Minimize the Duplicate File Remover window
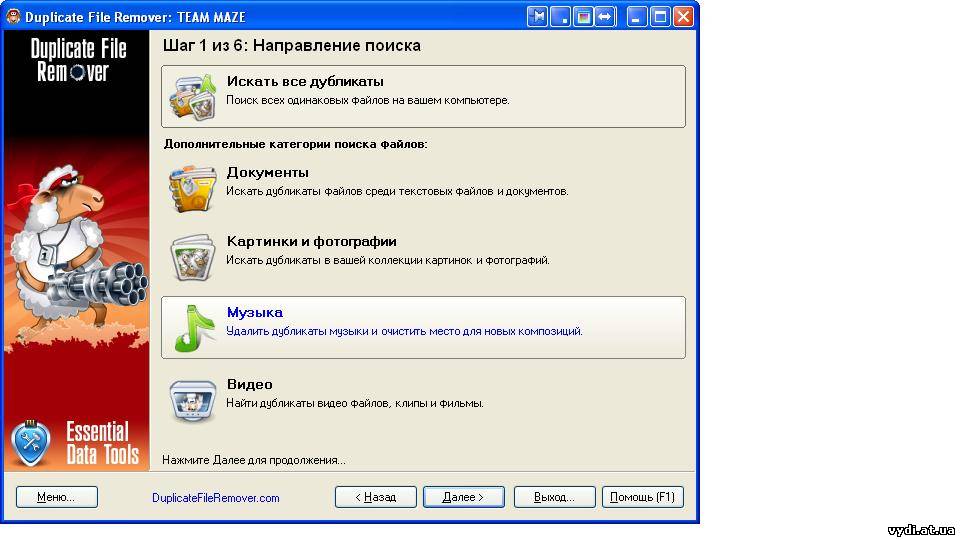Image resolution: width=960 pixels, height=540 pixels. pyautogui.click(x=637, y=17)
